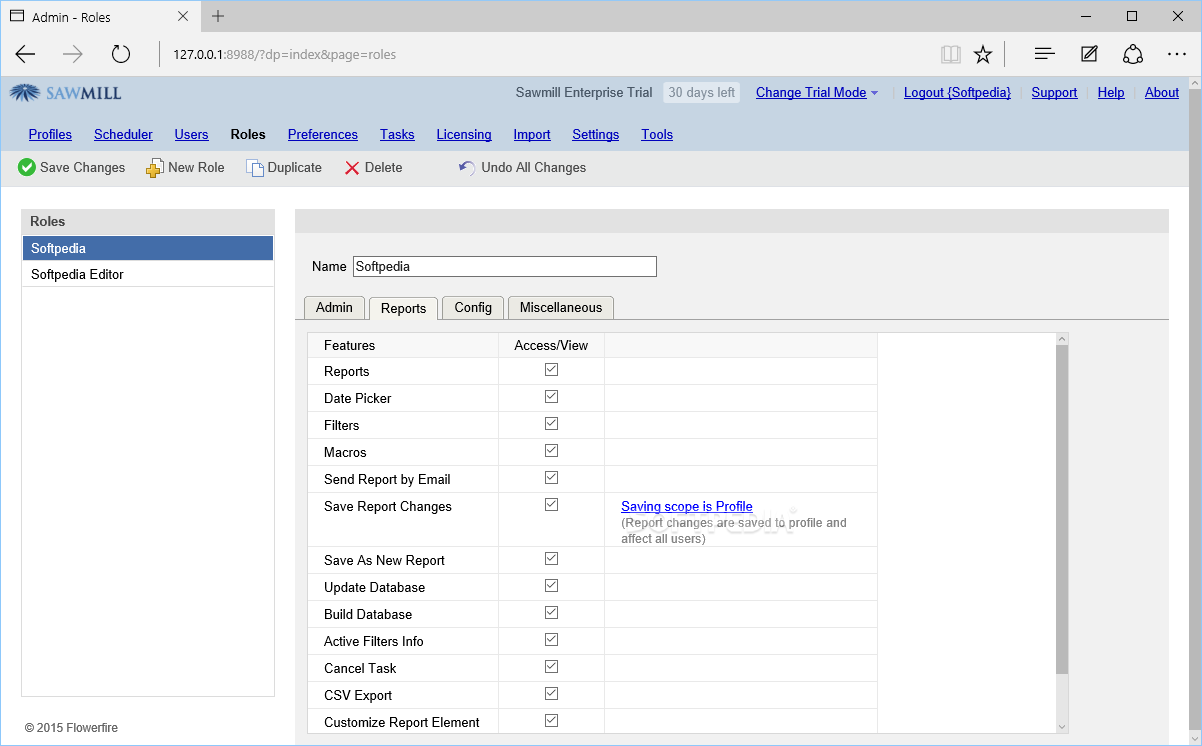Toggle Send Report by Email checkbox

[x=551, y=478]
